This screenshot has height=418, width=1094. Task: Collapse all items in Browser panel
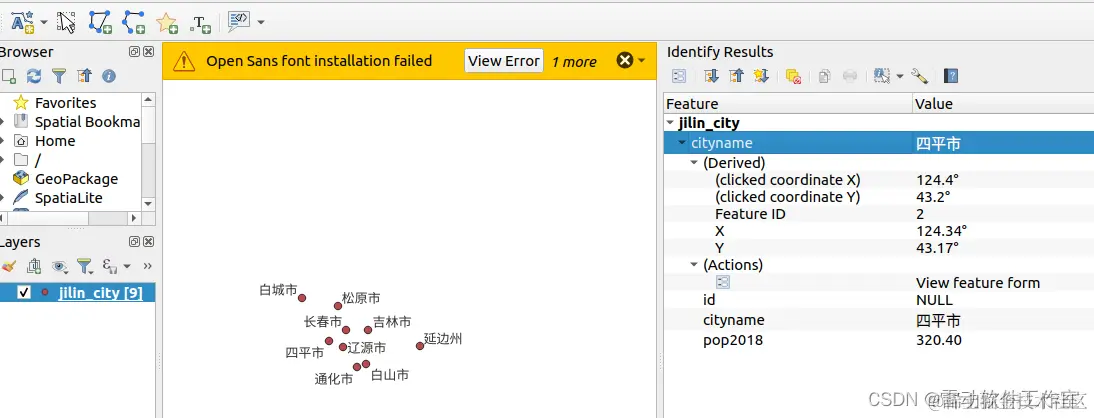pos(84,75)
